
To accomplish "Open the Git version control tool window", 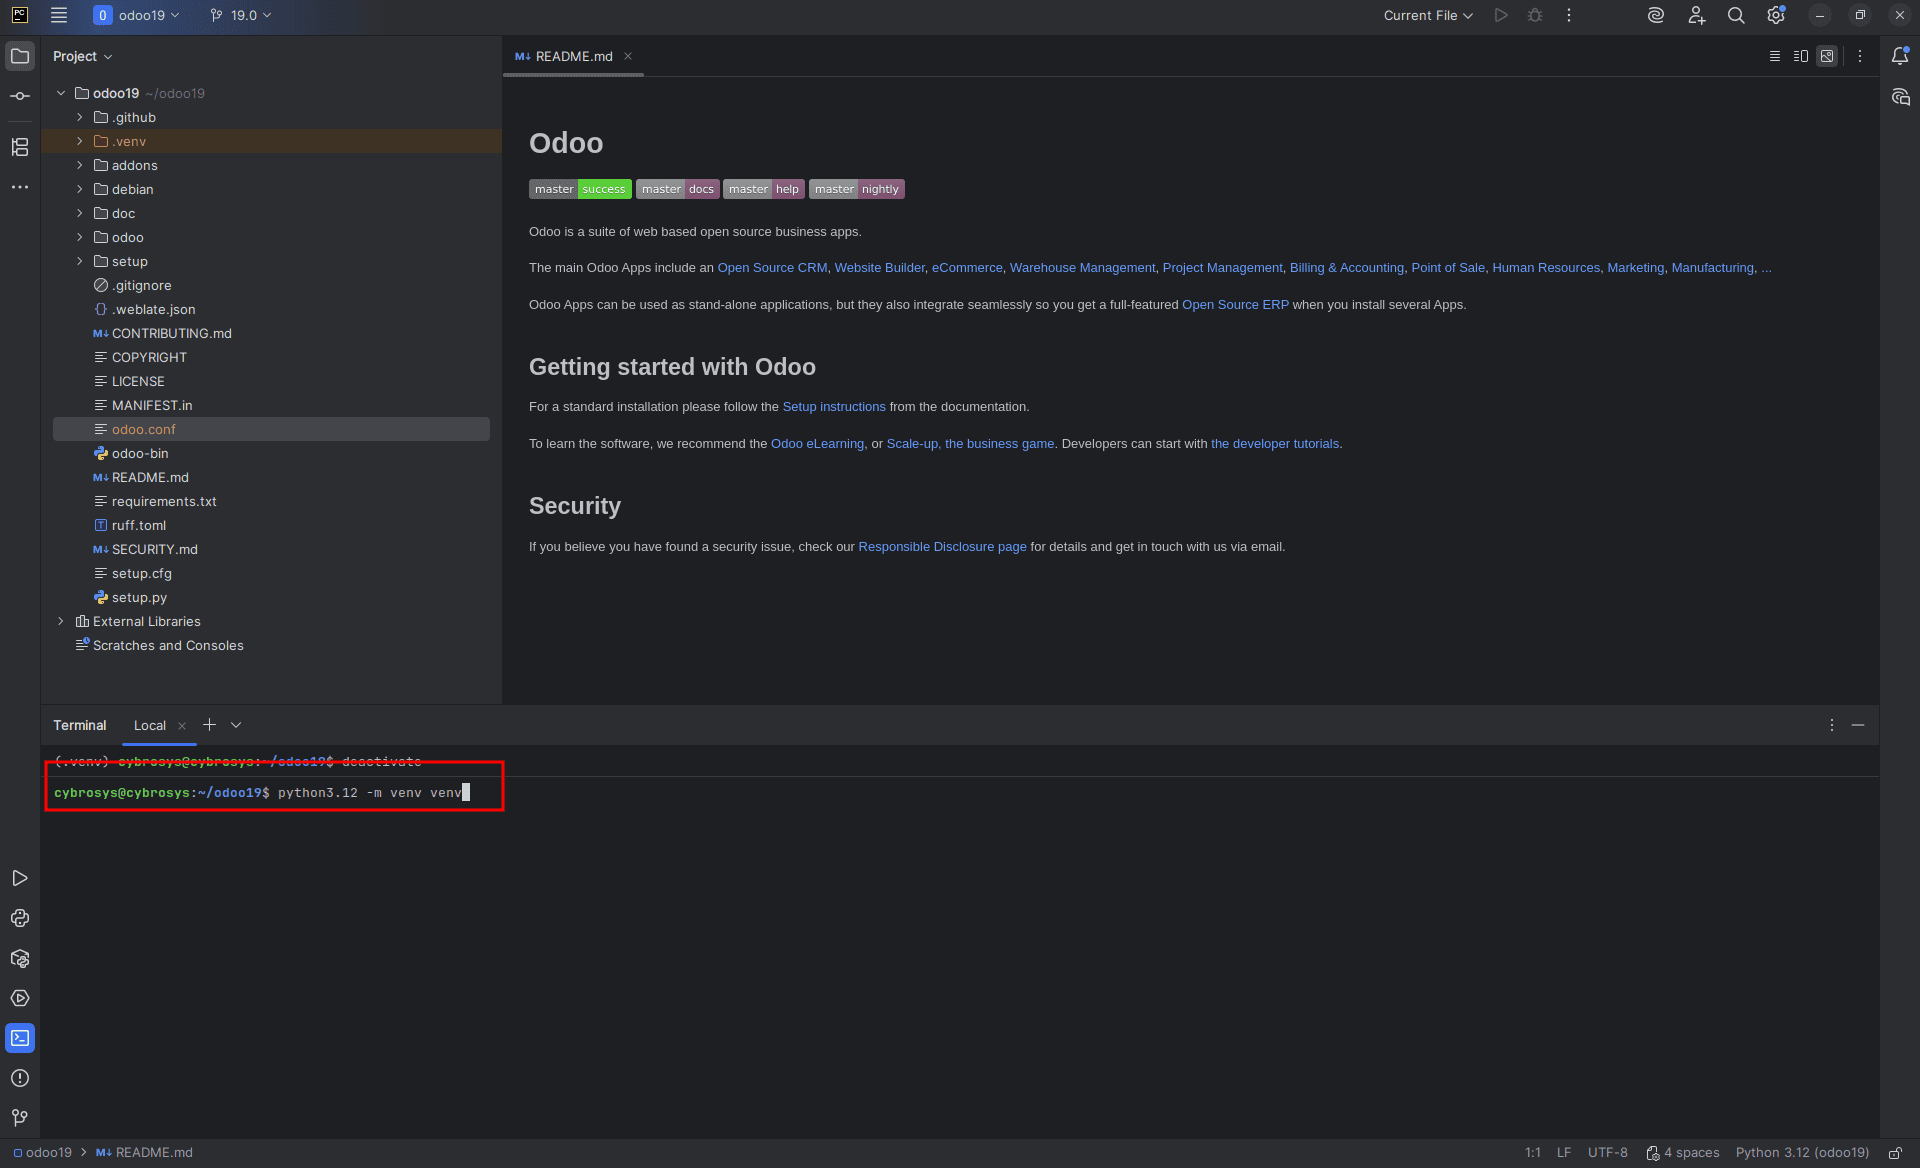I will pos(20,1118).
